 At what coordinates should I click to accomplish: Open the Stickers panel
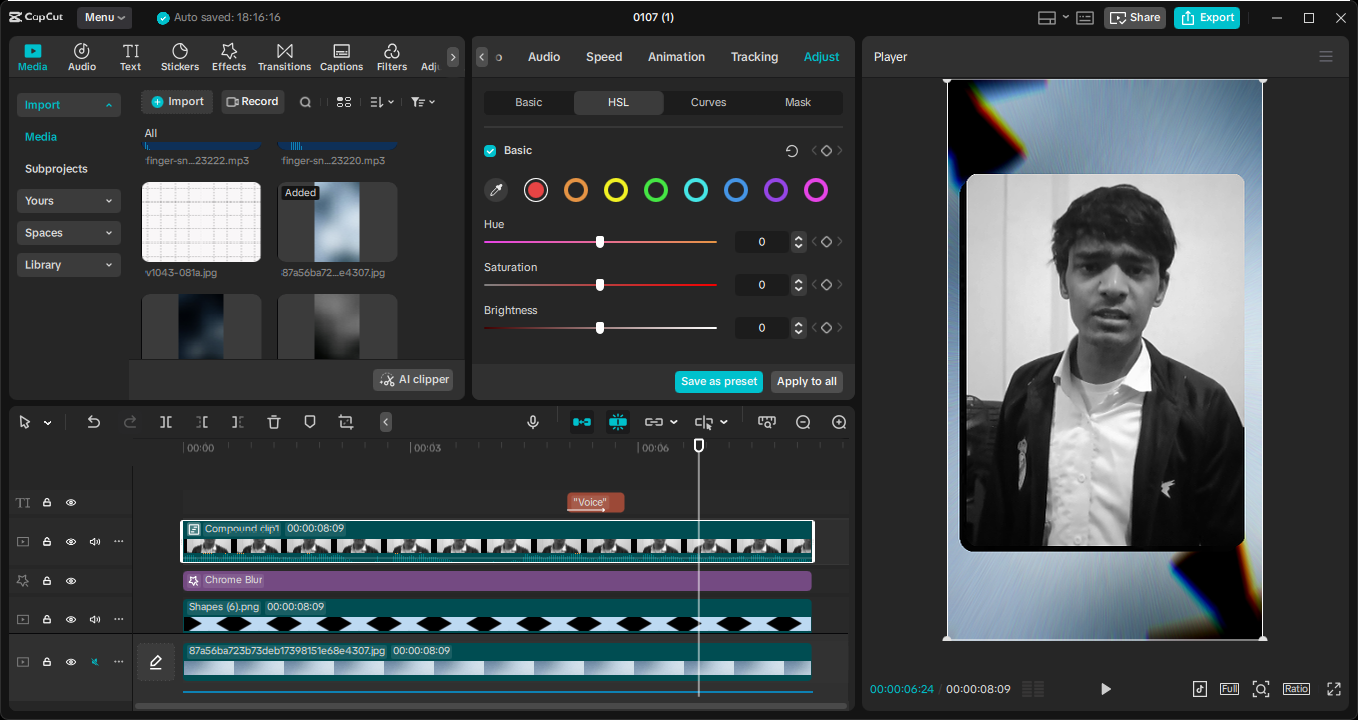tap(180, 57)
